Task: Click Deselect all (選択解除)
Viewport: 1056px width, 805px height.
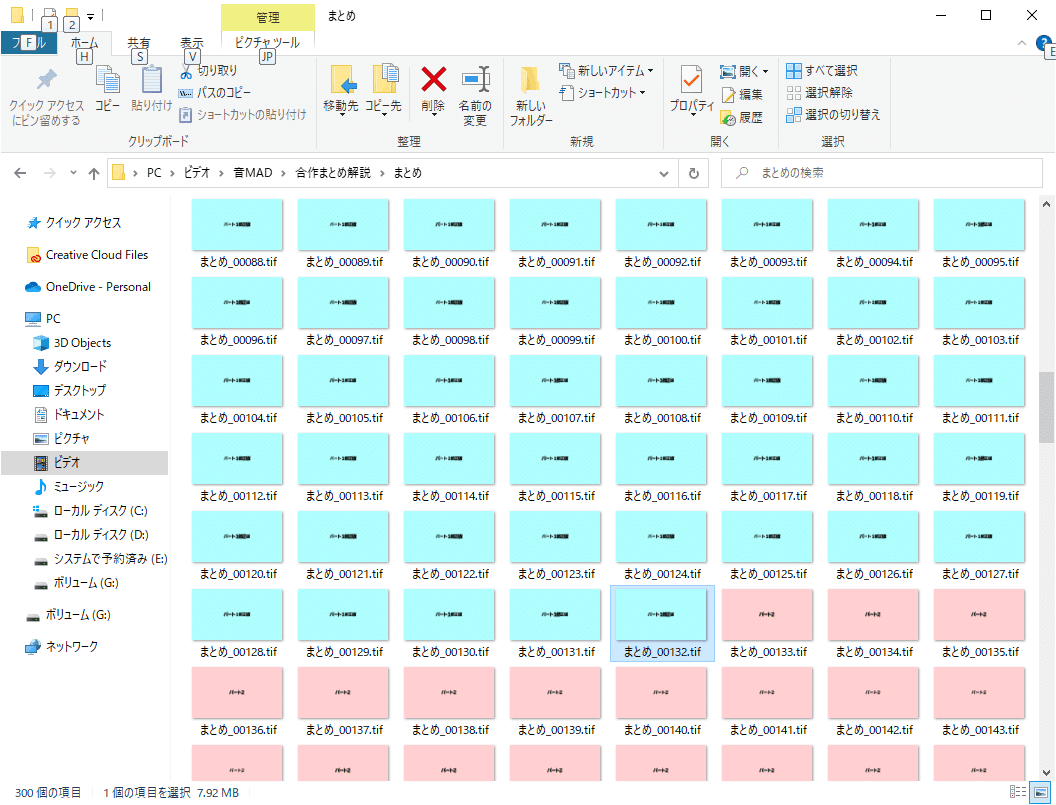Action: (820, 93)
